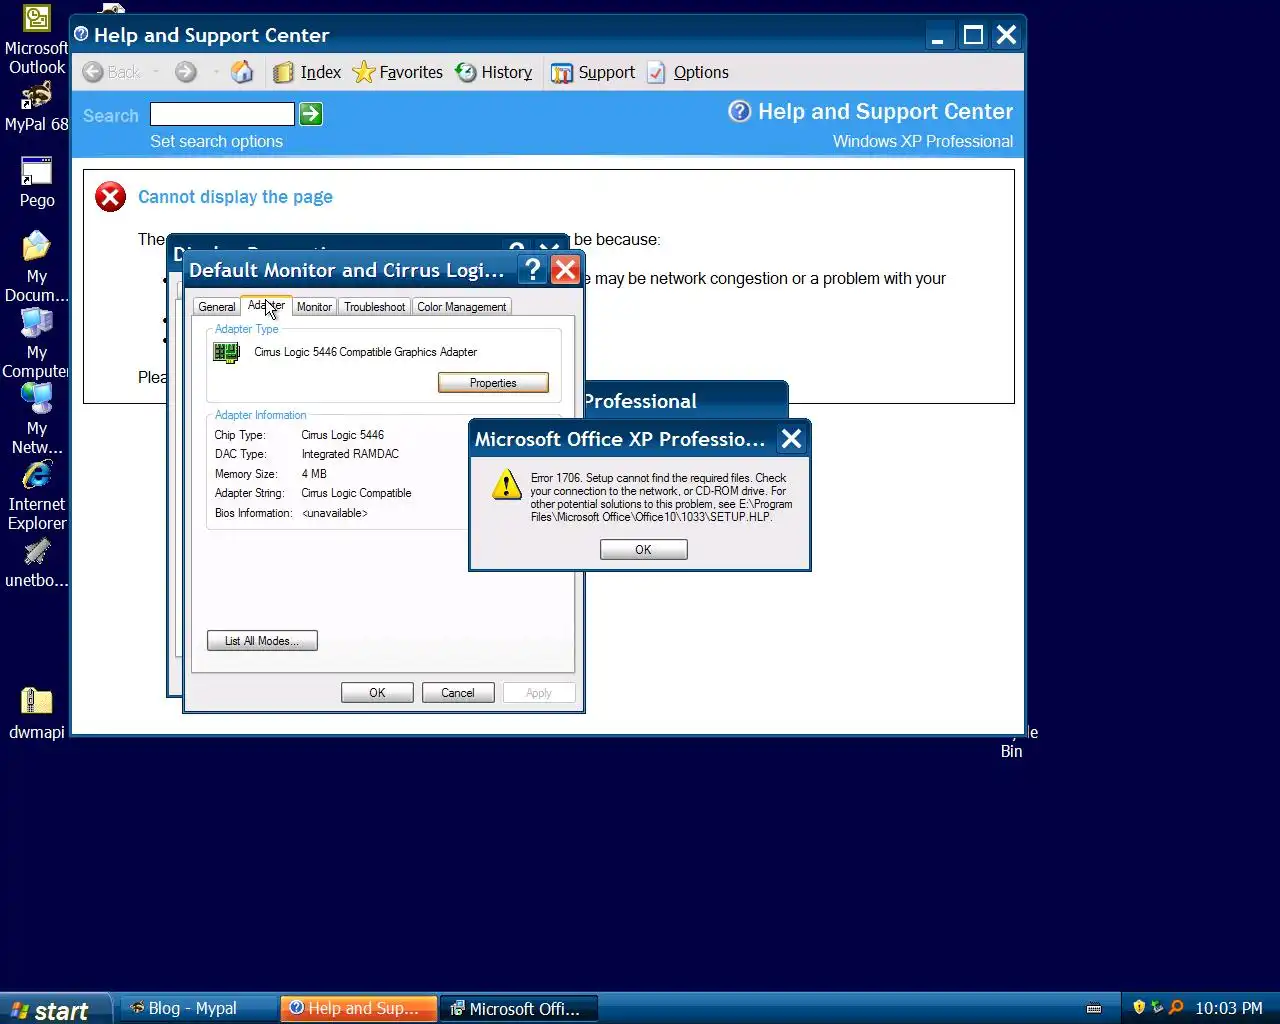This screenshot has height=1024, width=1280.
Task: Open the Help Center Home icon
Action: pyautogui.click(x=242, y=72)
